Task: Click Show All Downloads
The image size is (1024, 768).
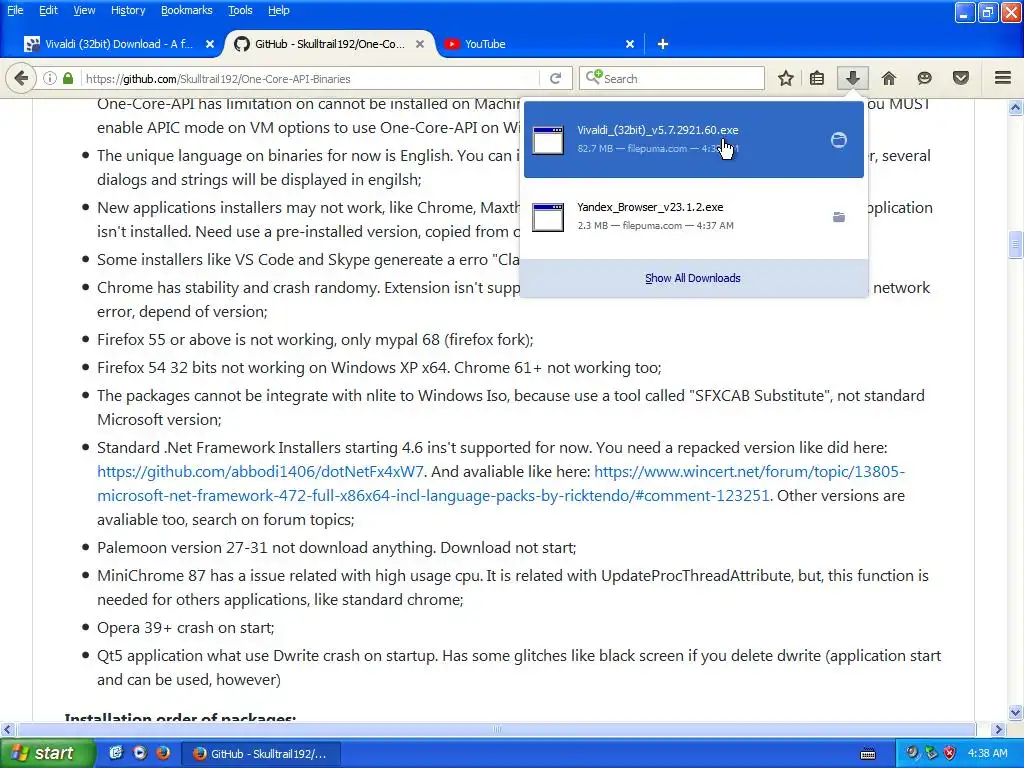Action: (x=693, y=278)
